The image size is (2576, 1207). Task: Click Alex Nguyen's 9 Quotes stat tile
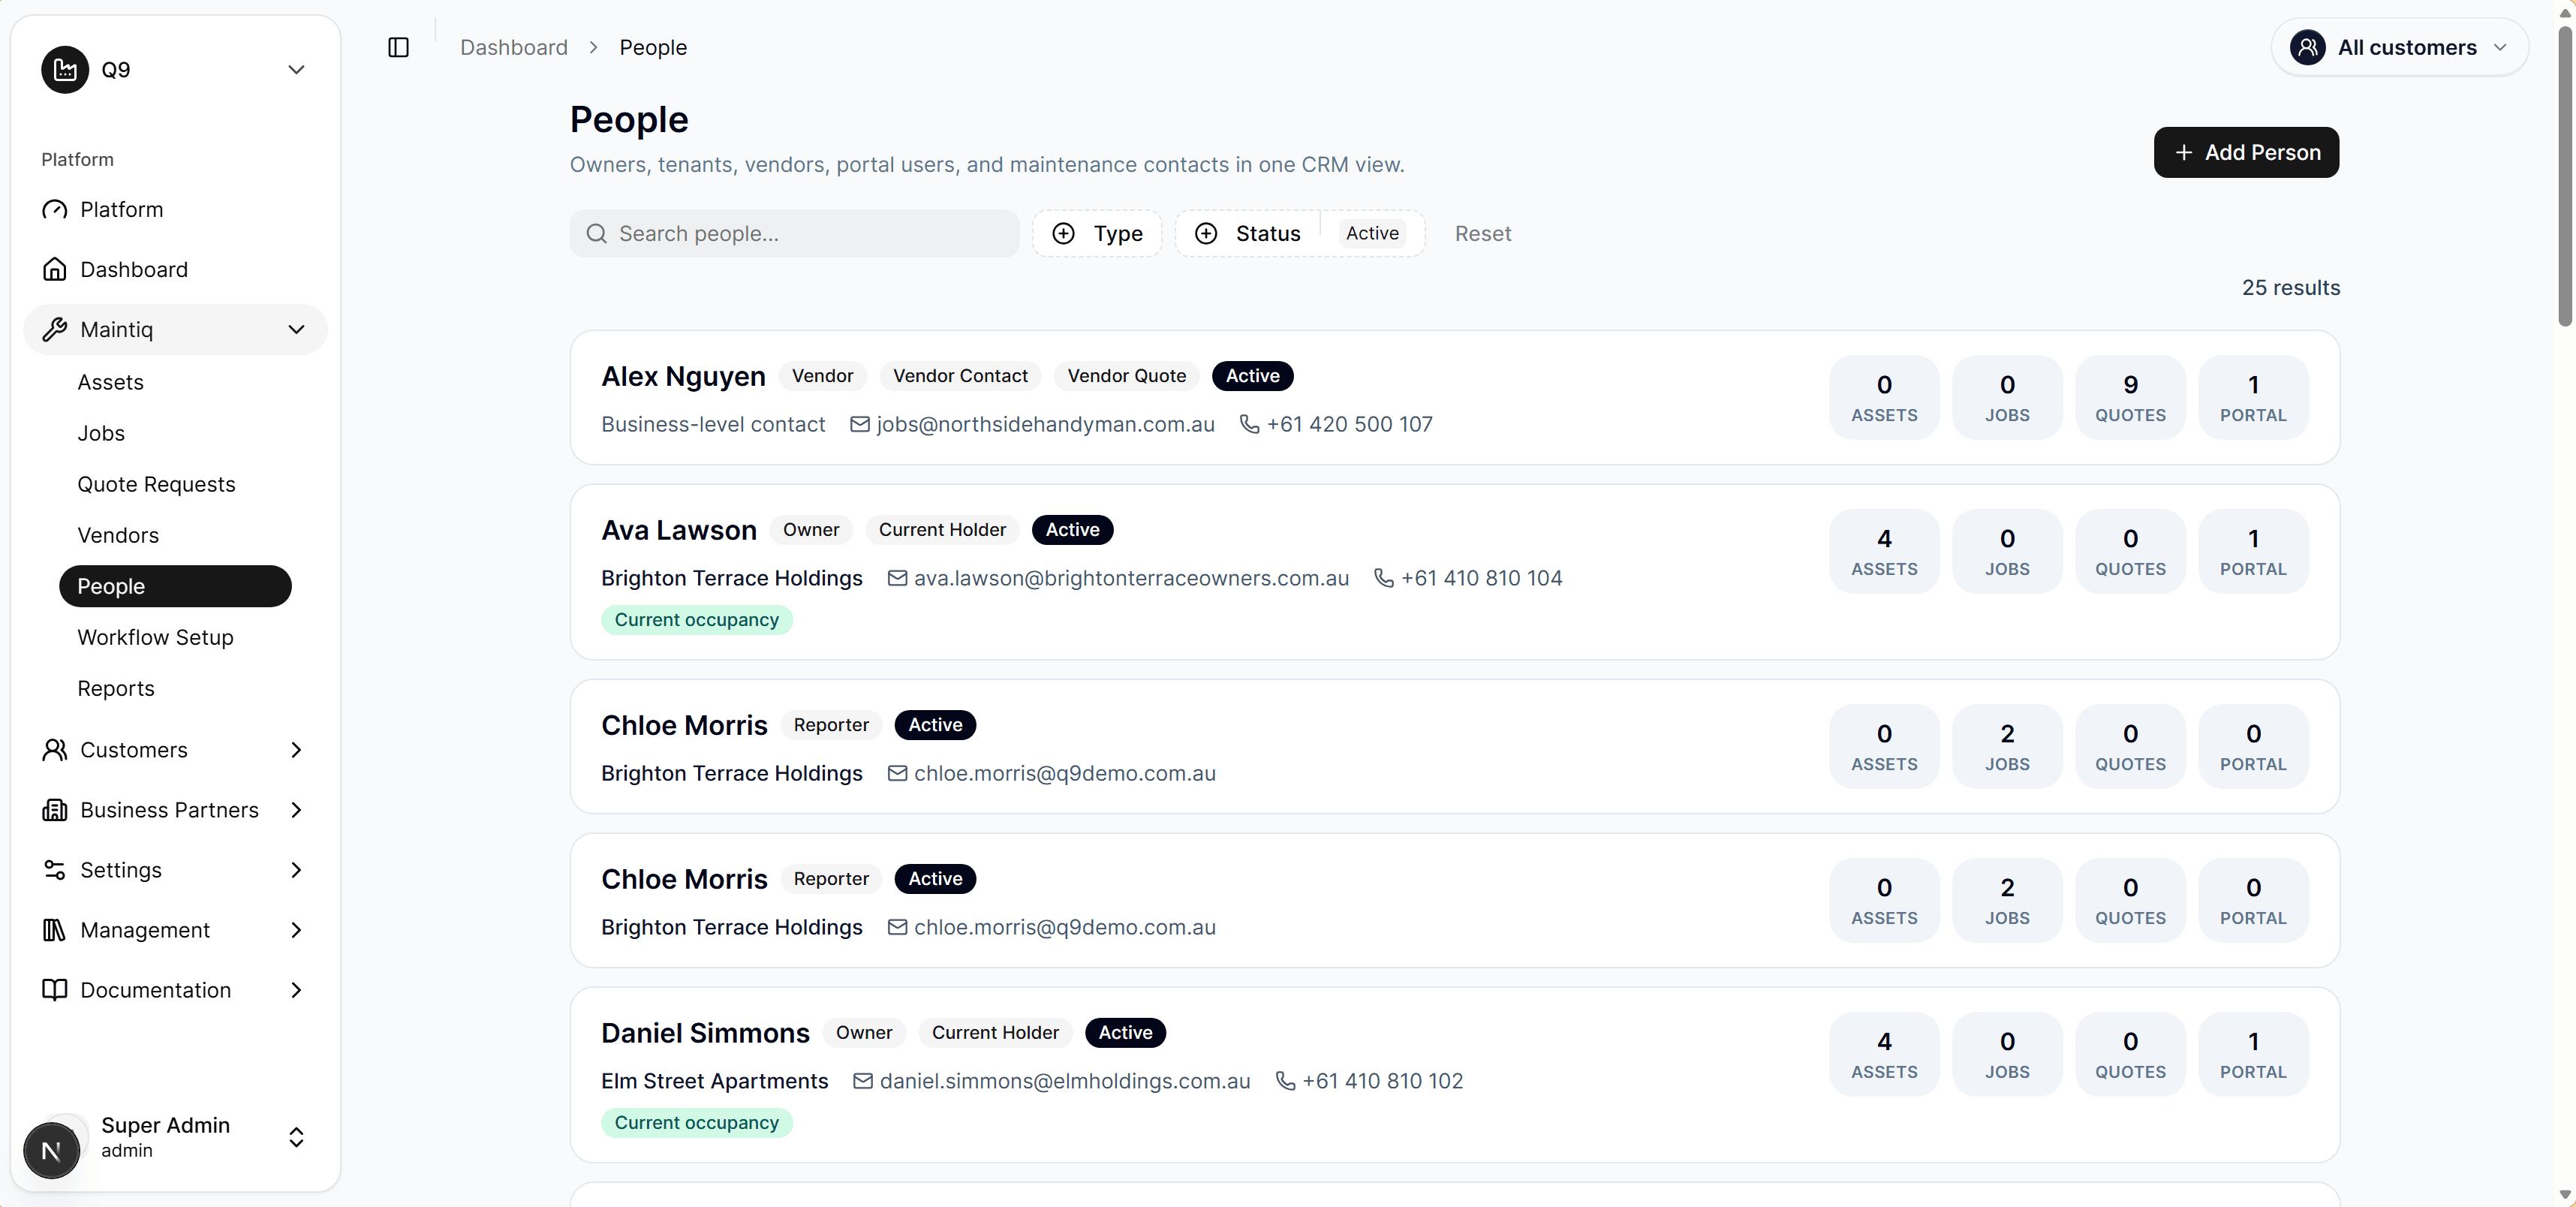[2130, 397]
